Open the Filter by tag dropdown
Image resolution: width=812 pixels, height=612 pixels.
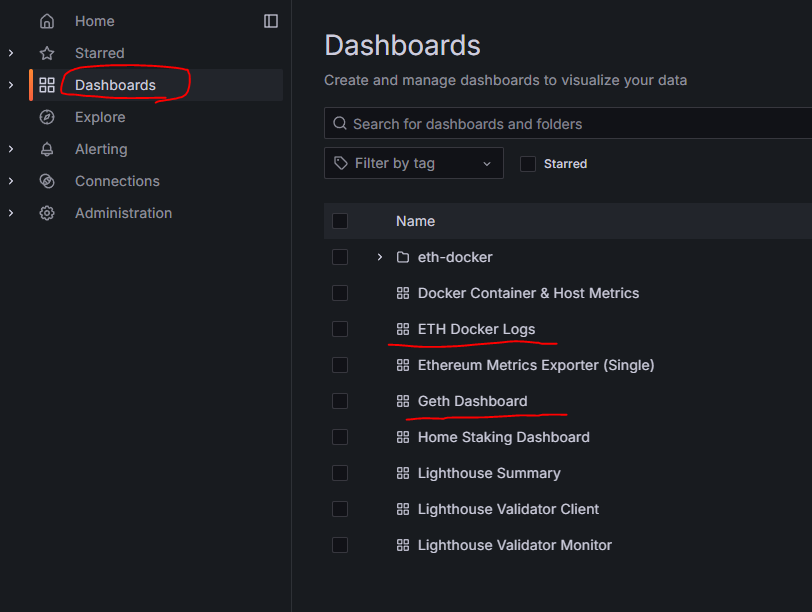point(414,163)
